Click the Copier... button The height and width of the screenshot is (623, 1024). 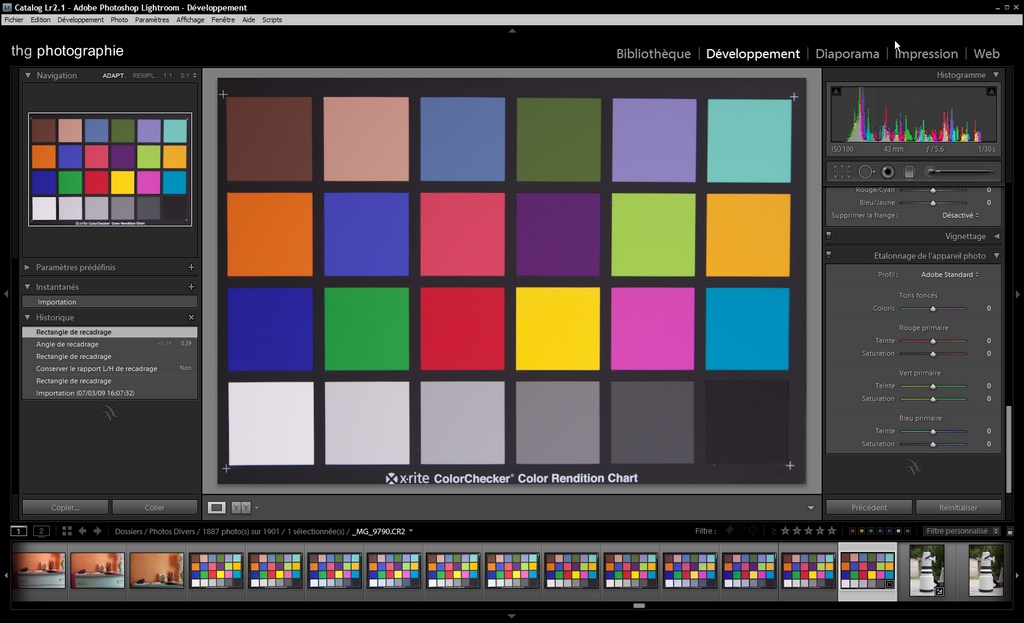tap(65, 507)
